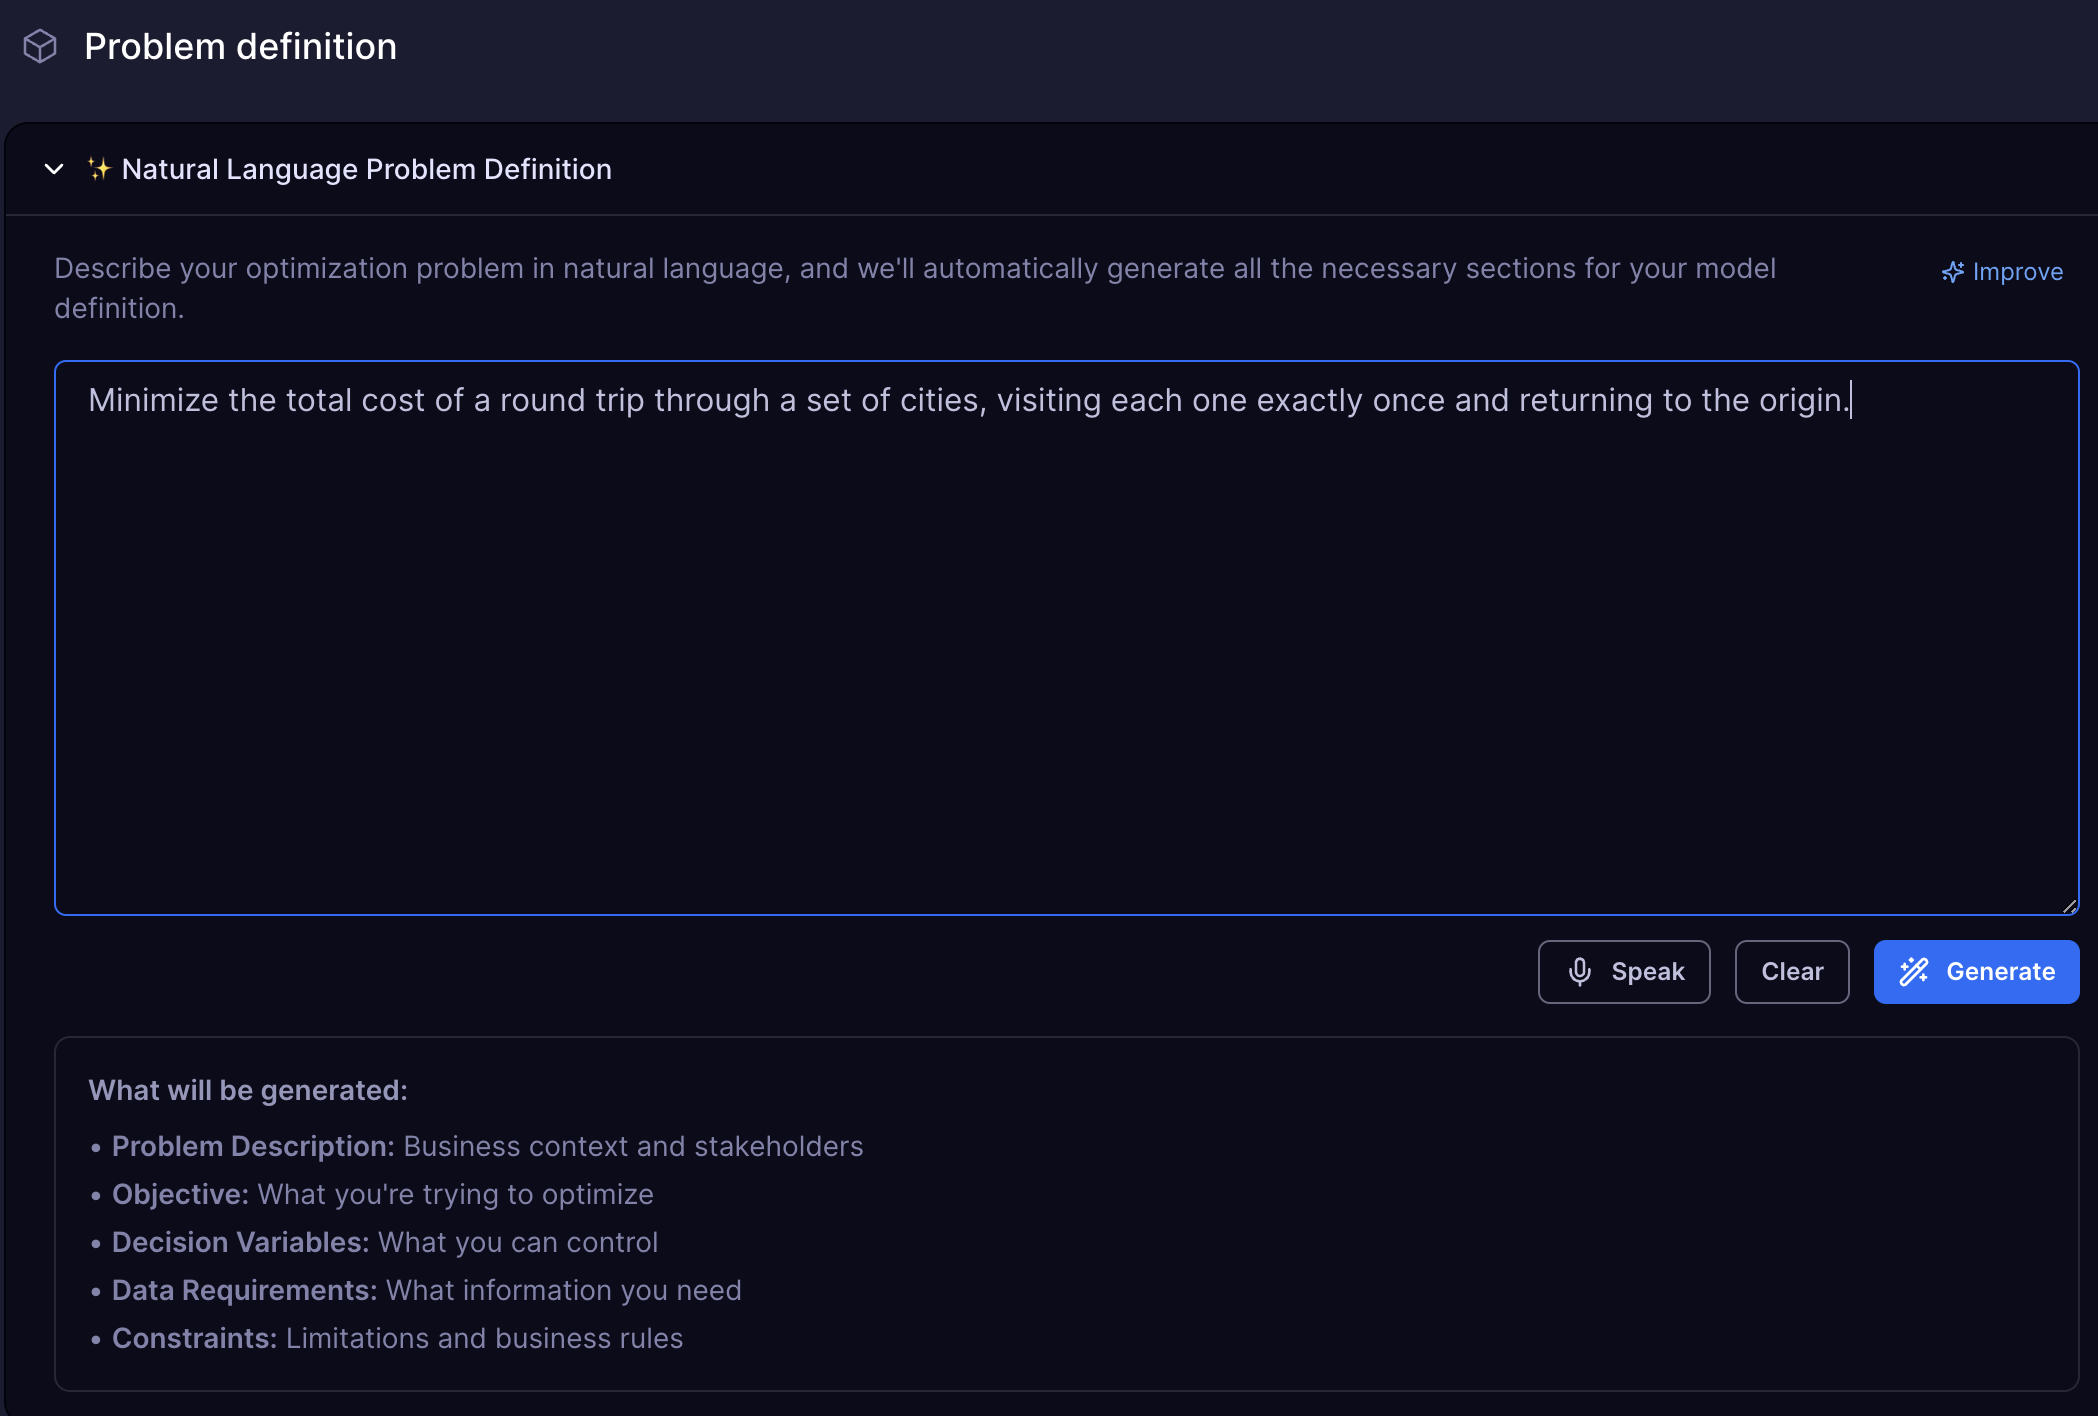Open the Improve feature
The height and width of the screenshot is (1416, 2098).
point(2001,271)
